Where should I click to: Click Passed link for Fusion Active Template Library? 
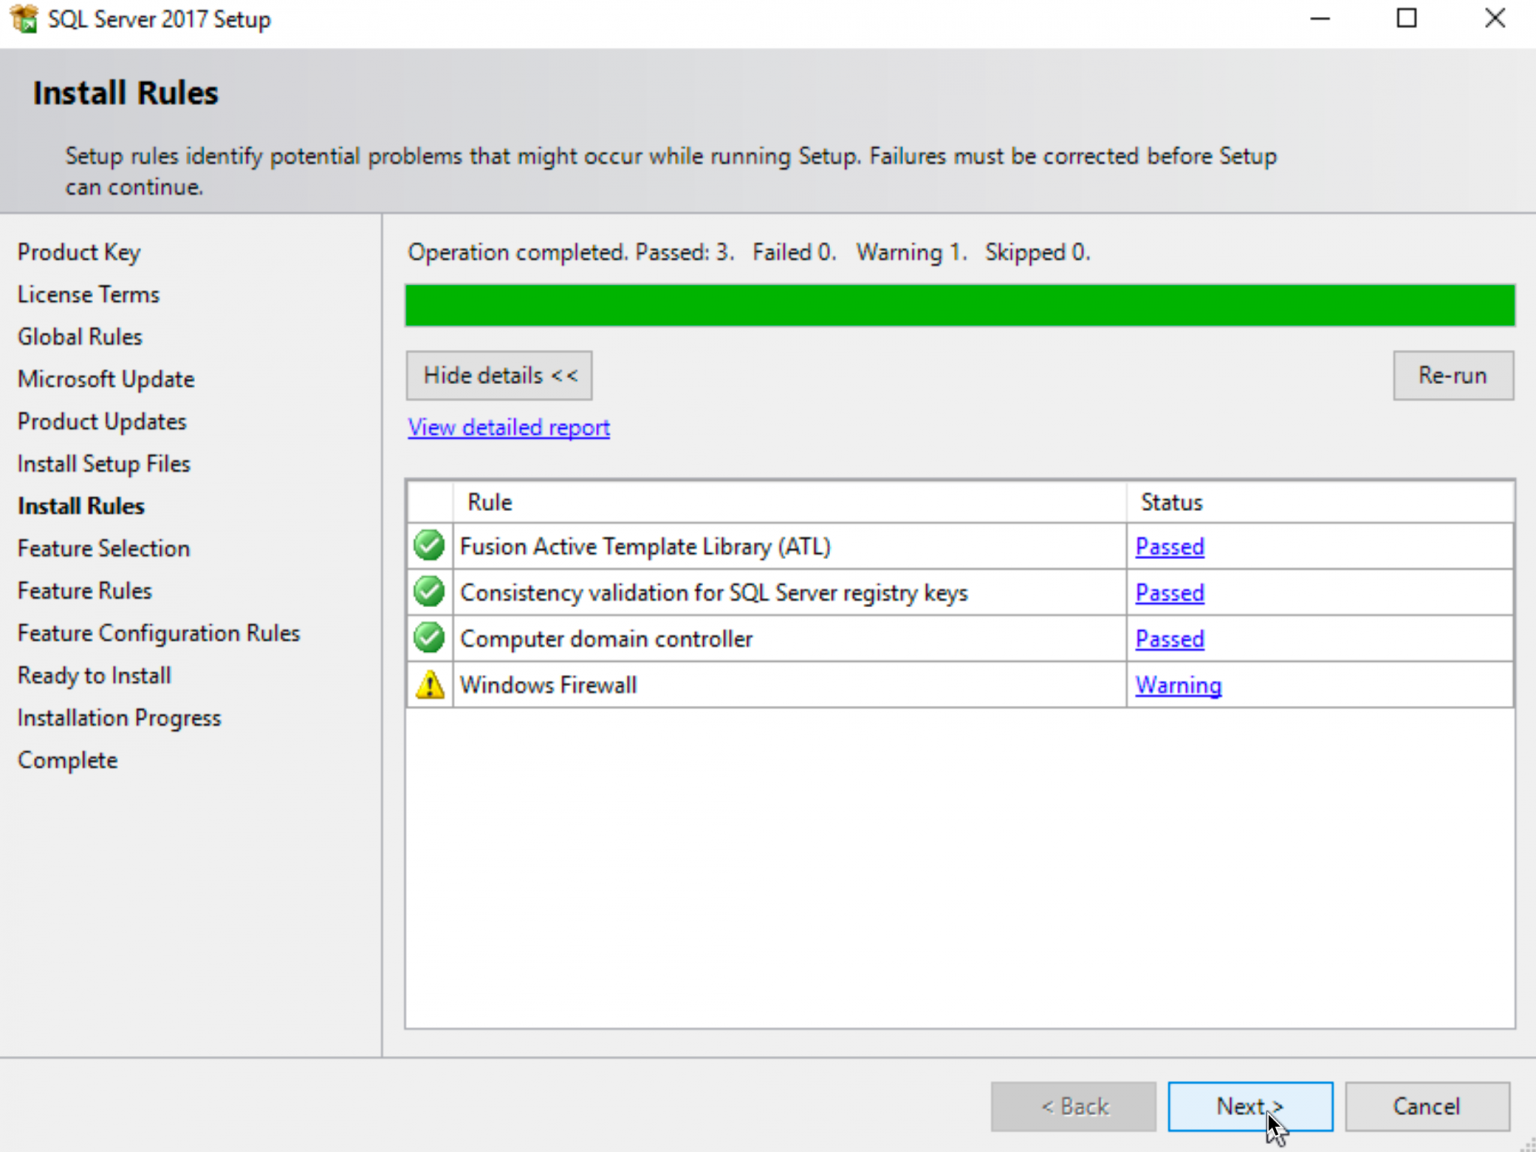pyautogui.click(x=1169, y=546)
